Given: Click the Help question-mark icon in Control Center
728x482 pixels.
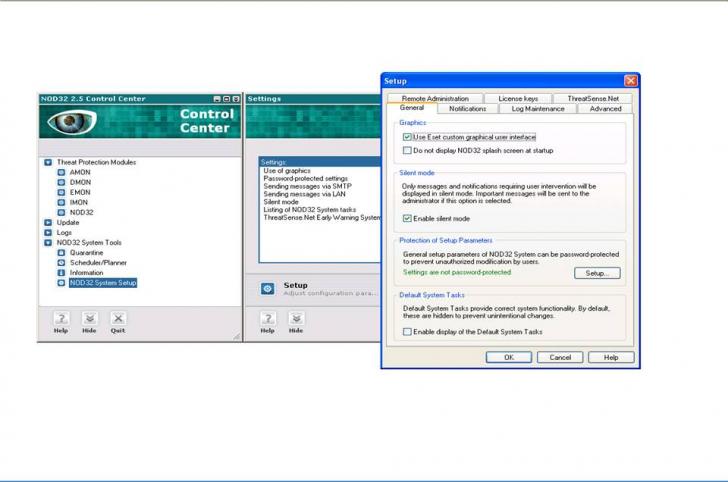Looking at the screenshot, I should tap(61, 319).
